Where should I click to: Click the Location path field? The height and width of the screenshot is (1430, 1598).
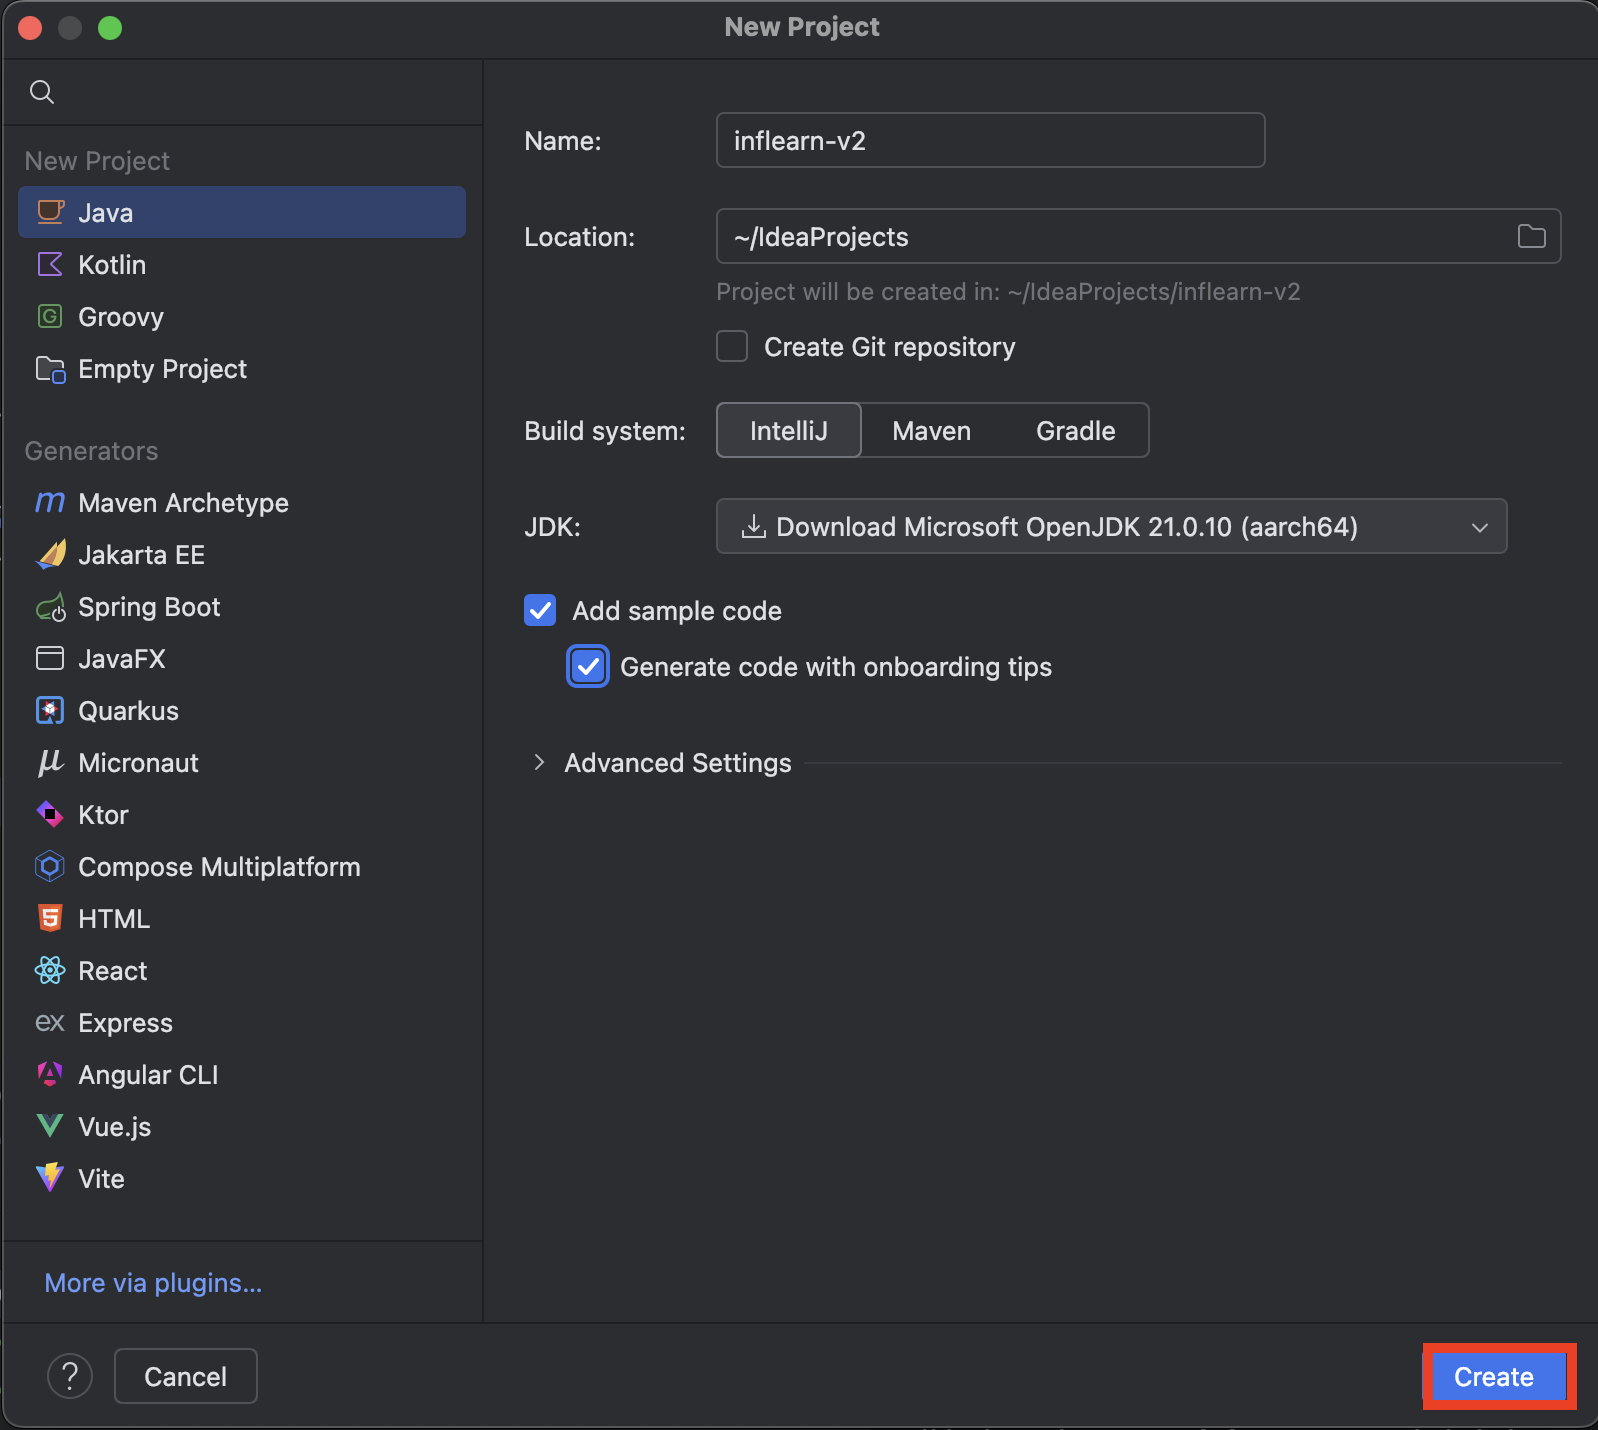1139,236
